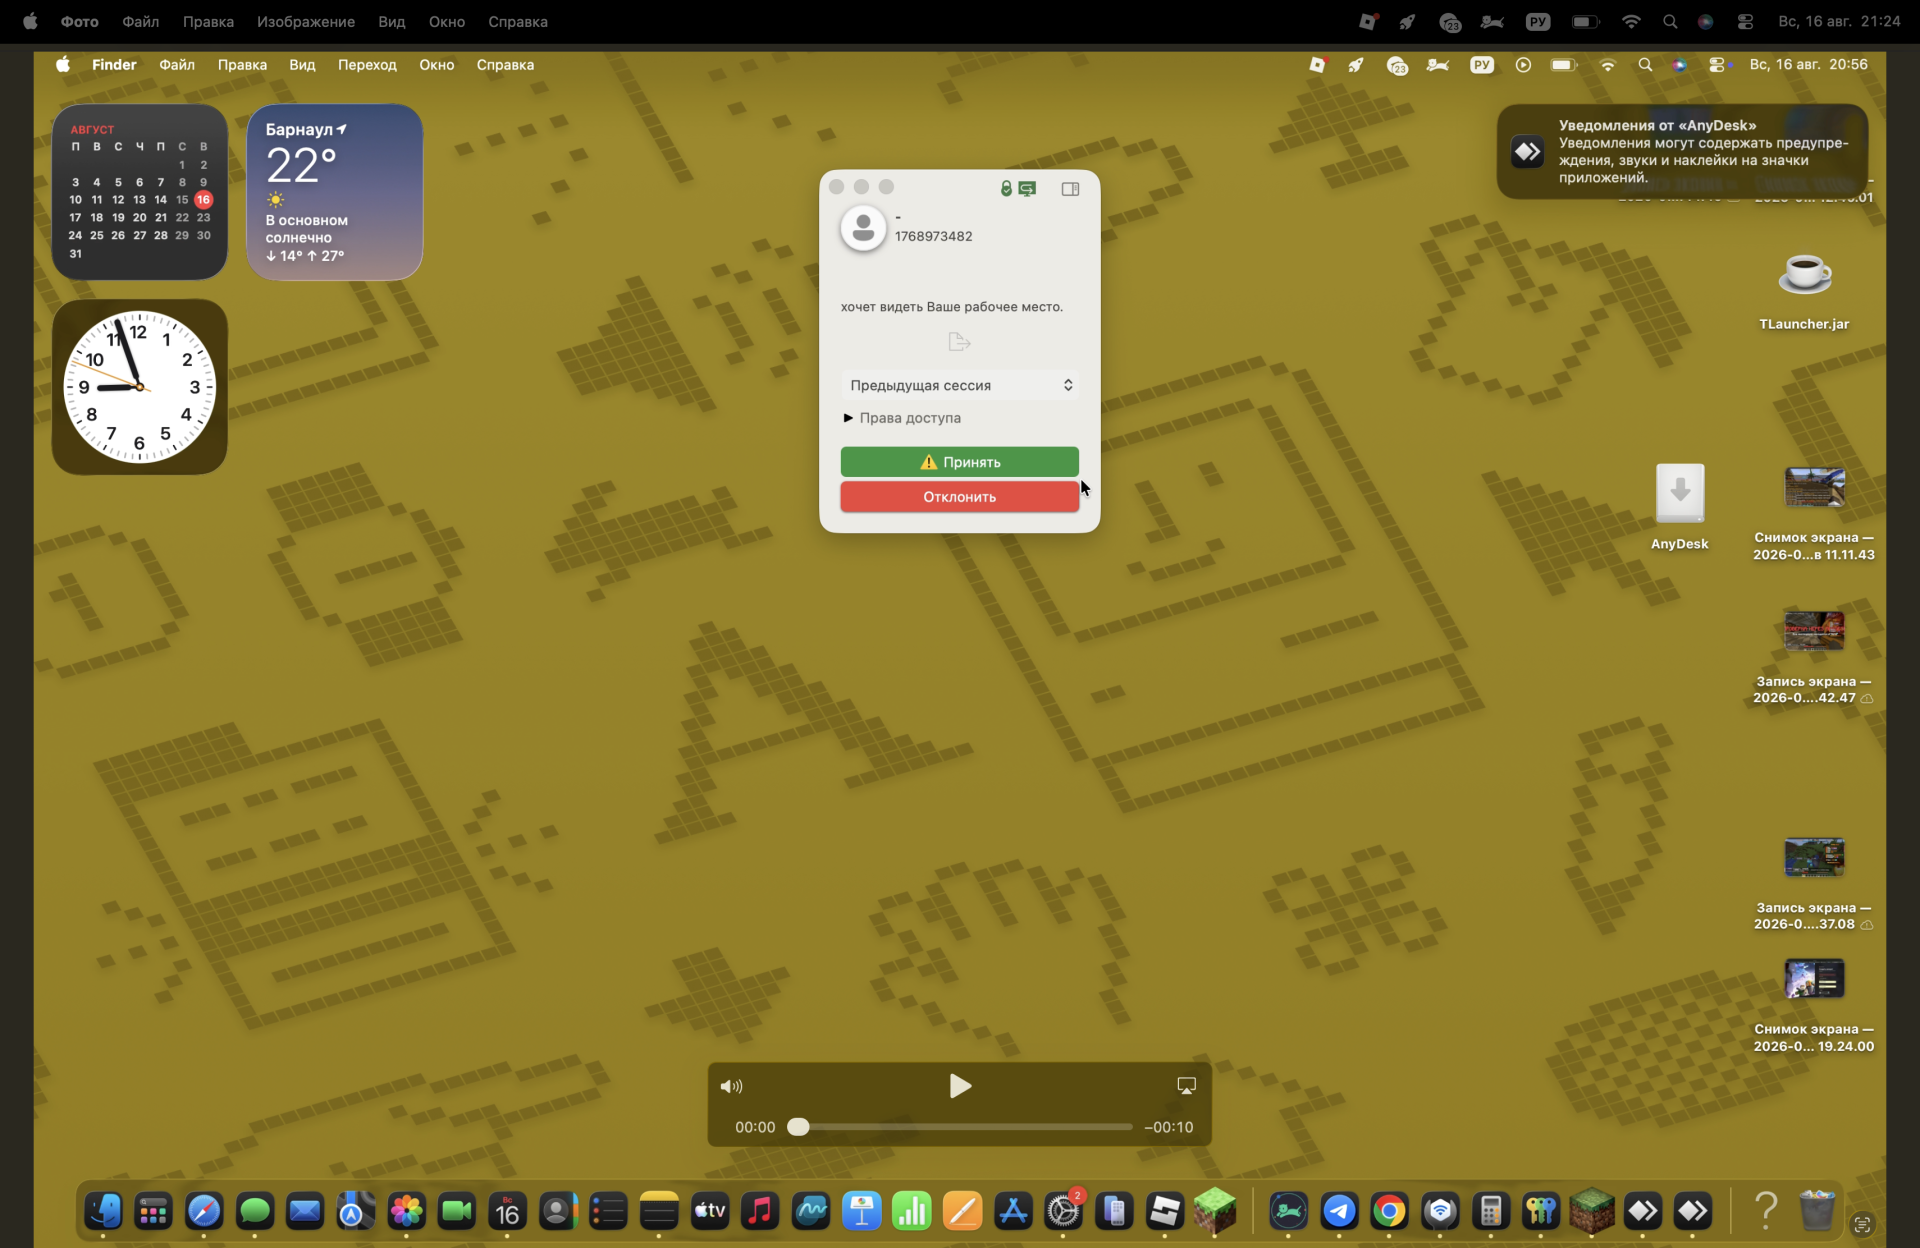
Task: Open AirPlay options in the video controls
Action: coord(1187,1086)
